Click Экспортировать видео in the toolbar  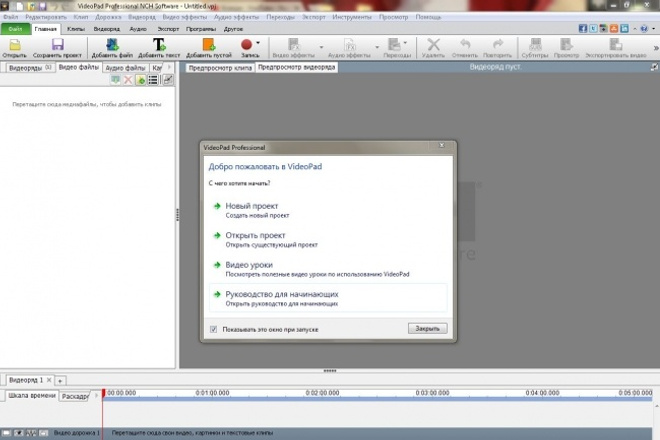[615, 48]
